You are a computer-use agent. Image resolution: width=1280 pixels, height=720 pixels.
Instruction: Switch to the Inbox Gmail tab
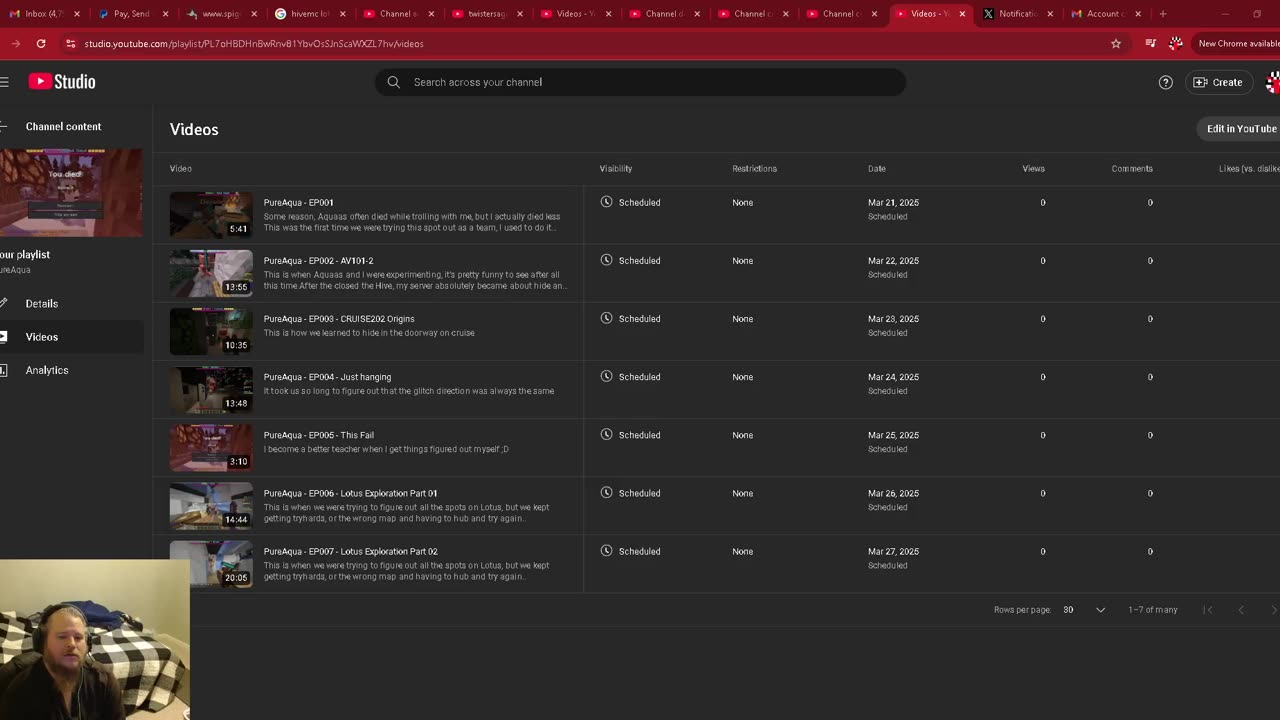click(42, 14)
